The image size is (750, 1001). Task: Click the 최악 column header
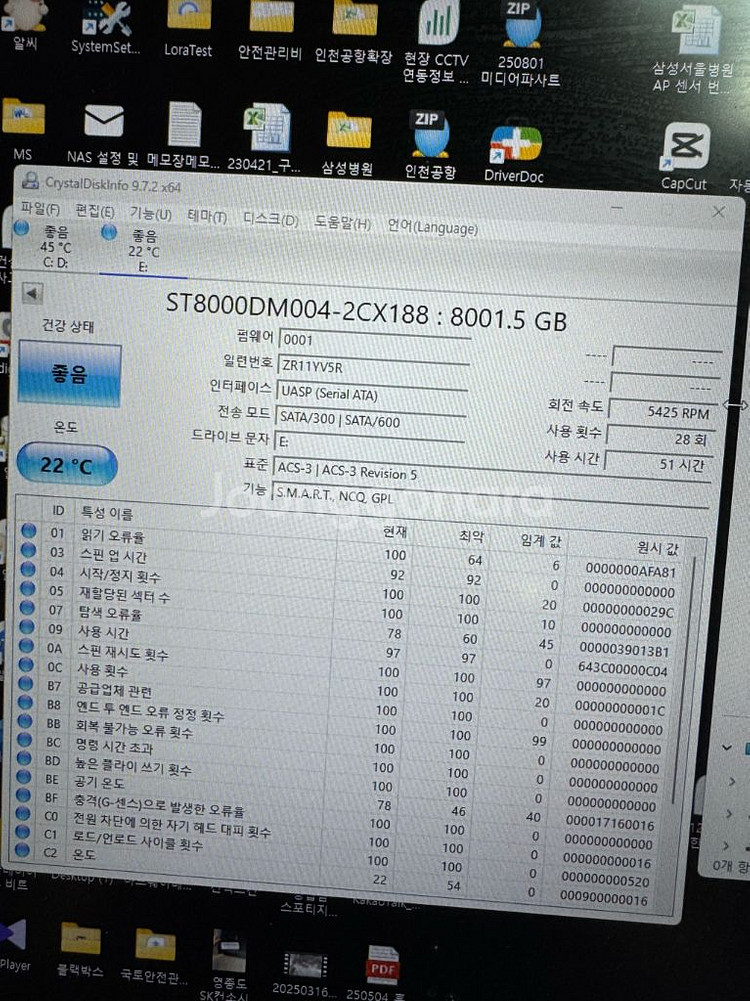471,536
